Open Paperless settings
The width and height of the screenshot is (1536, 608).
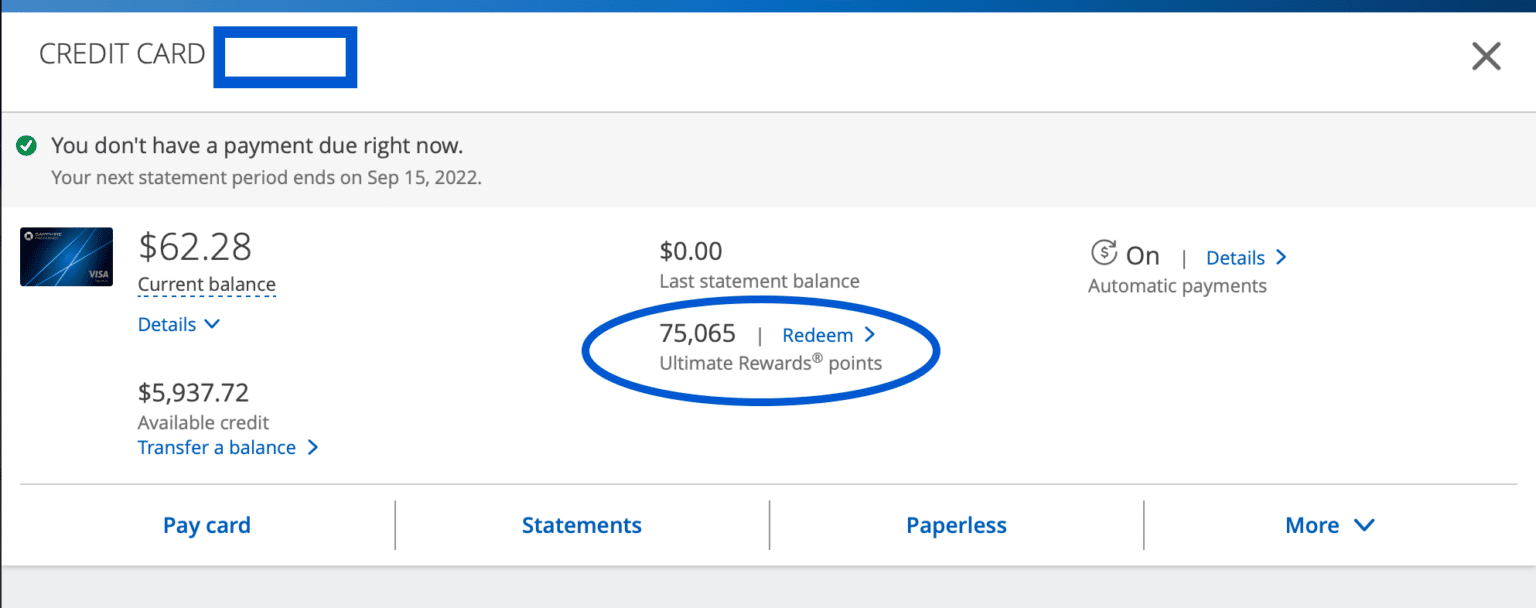[x=956, y=524]
